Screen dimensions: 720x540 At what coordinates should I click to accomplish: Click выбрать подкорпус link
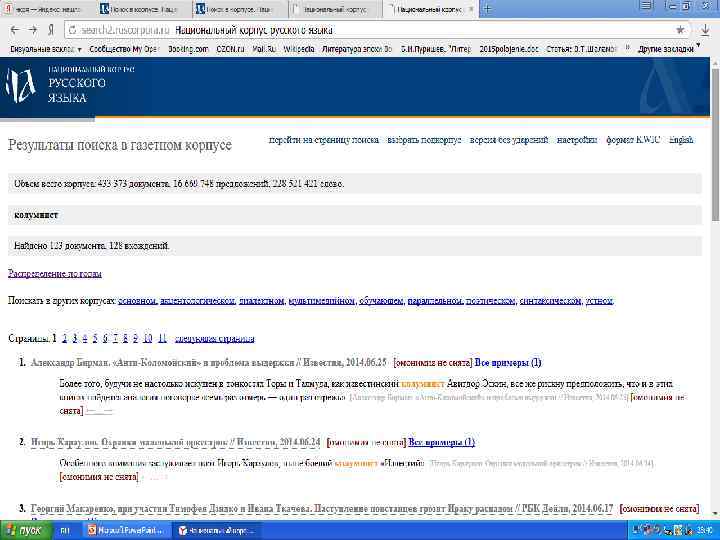[x=424, y=140]
